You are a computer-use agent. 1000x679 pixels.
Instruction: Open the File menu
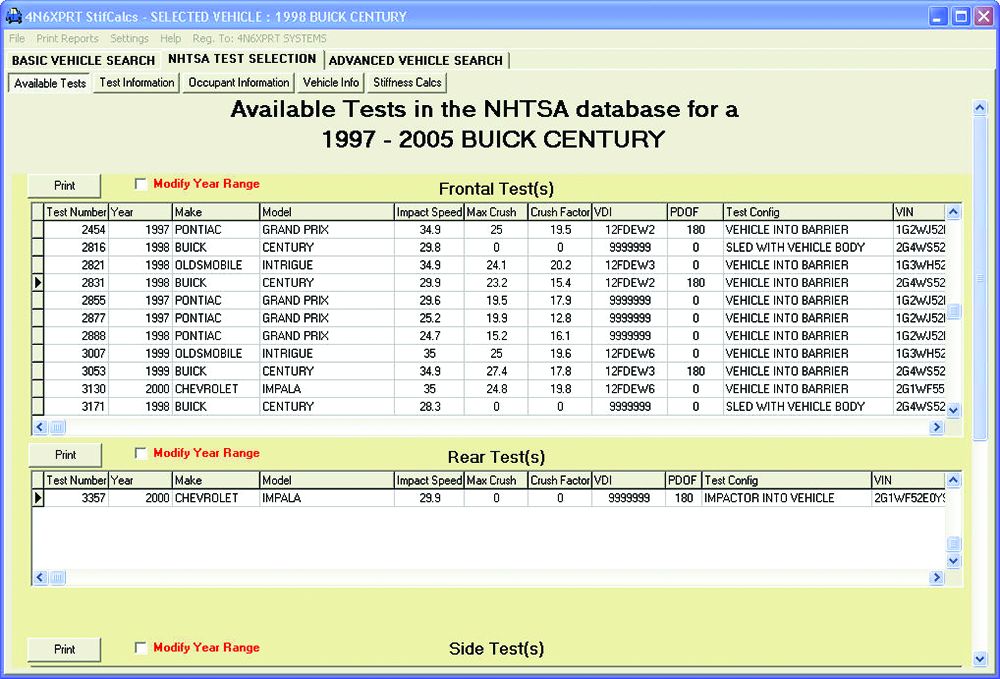(16, 39)
